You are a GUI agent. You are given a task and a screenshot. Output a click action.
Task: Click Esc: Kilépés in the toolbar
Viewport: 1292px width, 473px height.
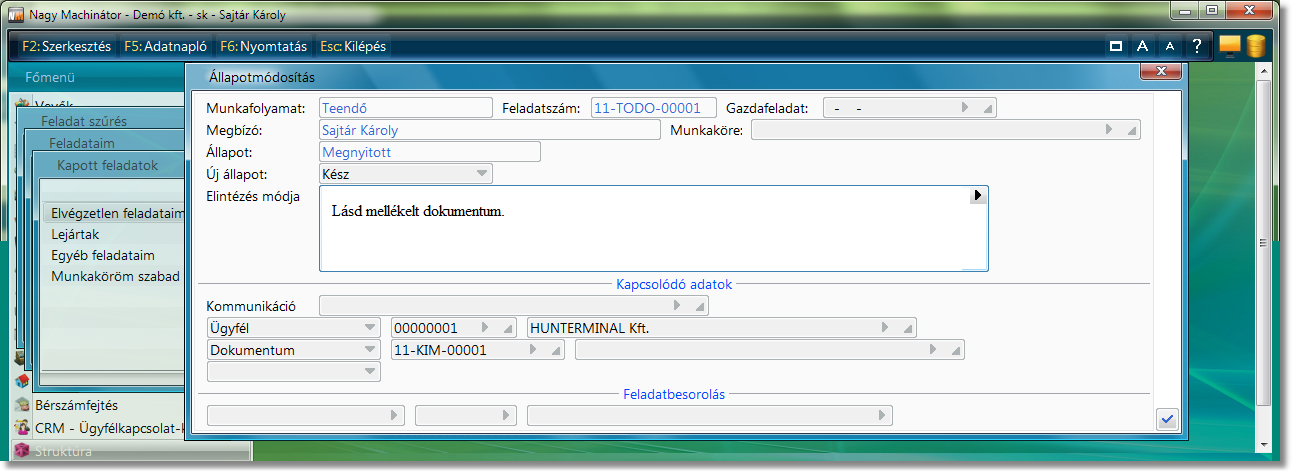click(353, 46)
